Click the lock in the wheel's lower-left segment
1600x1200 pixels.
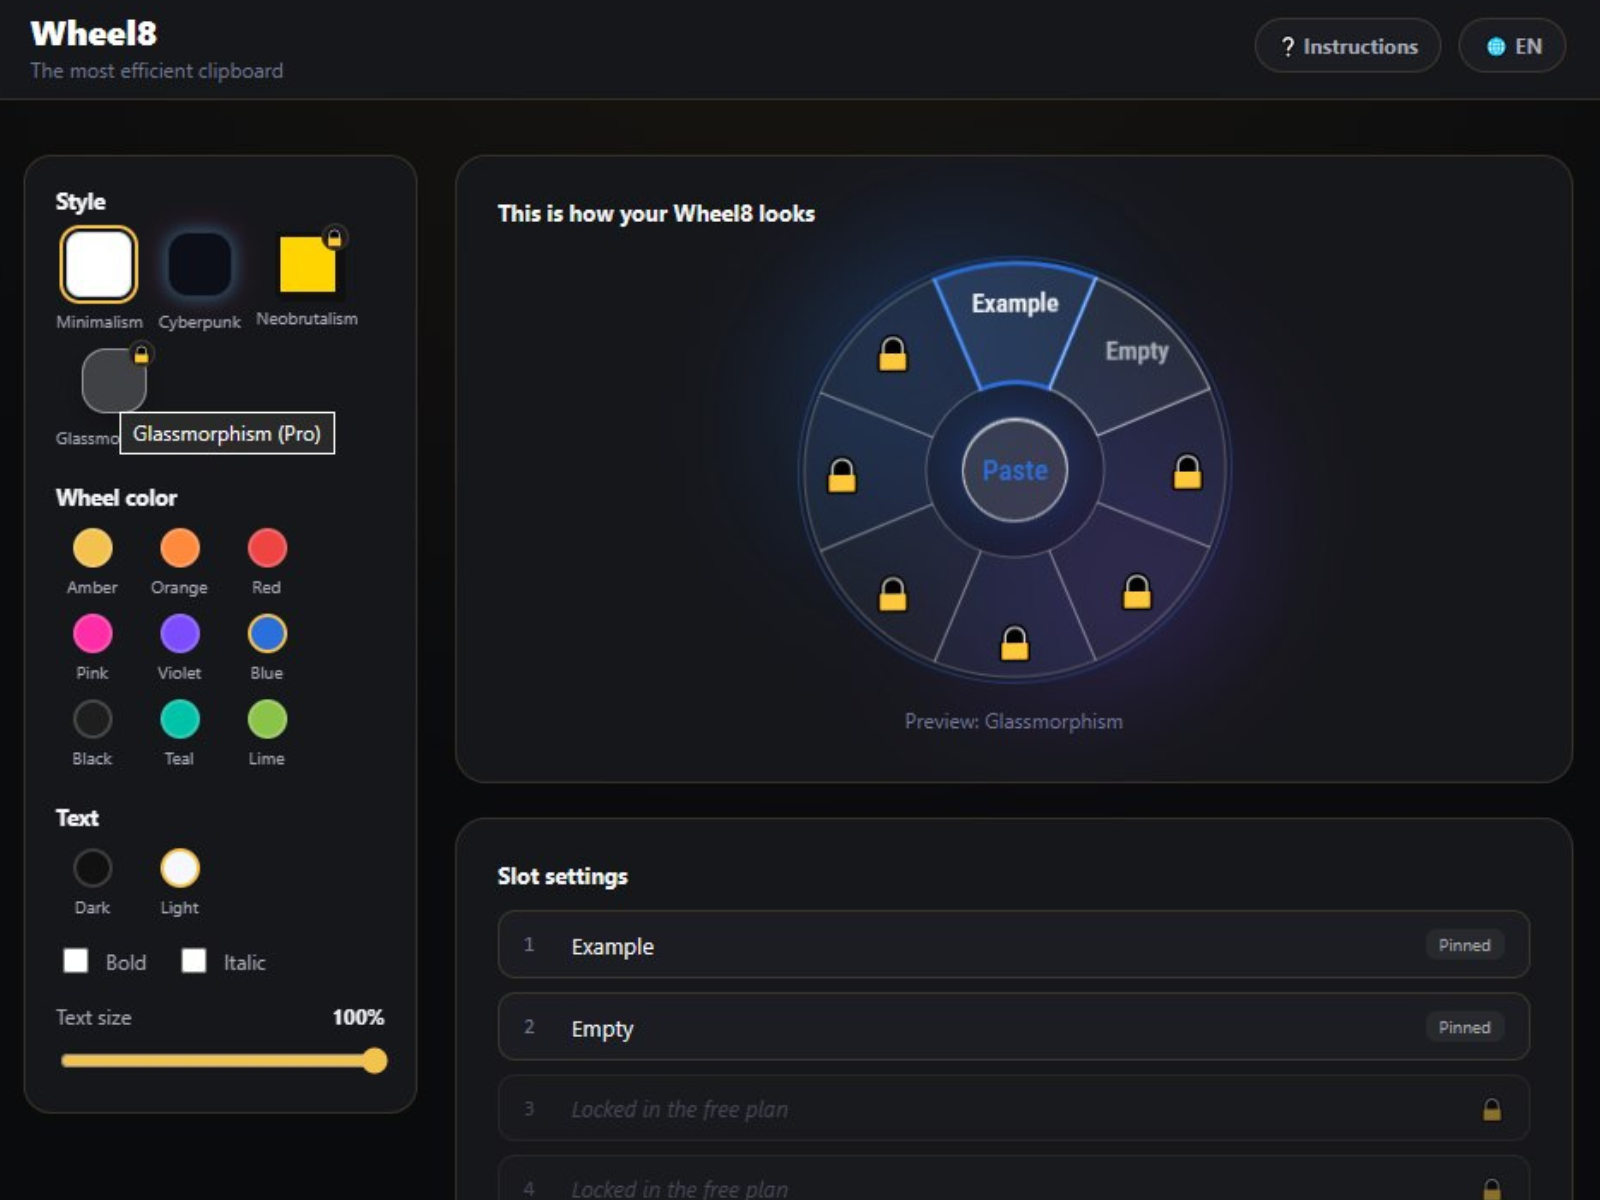coord(893,594)
